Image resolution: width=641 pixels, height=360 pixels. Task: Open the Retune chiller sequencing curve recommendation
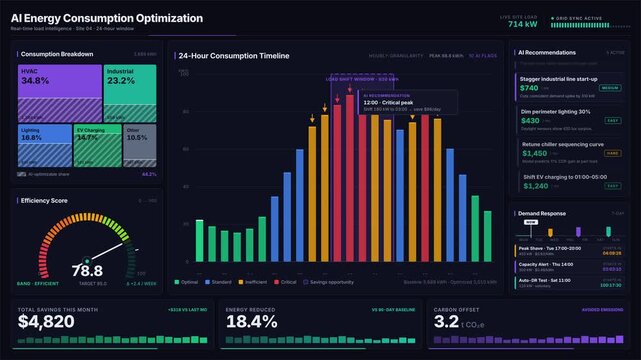tap(571, 153)
